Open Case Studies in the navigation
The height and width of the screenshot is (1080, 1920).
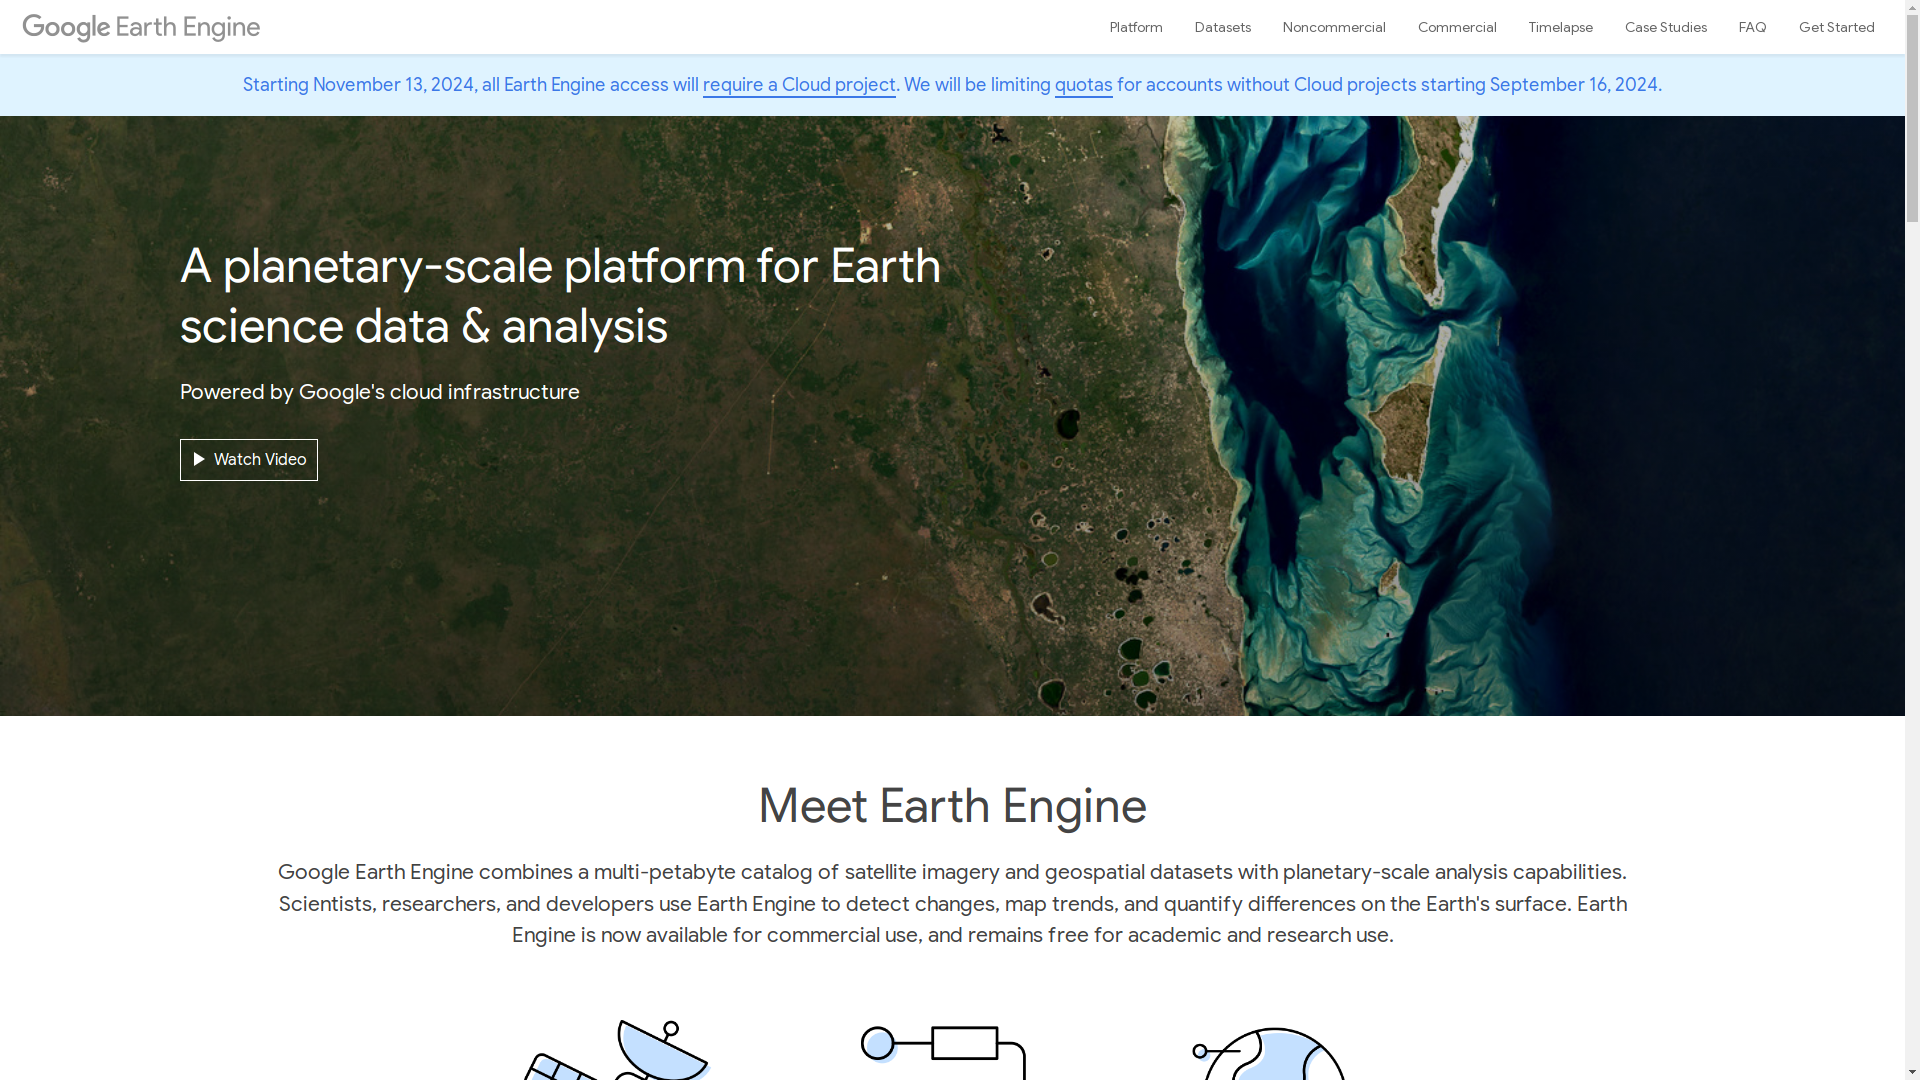point(1665,27)
